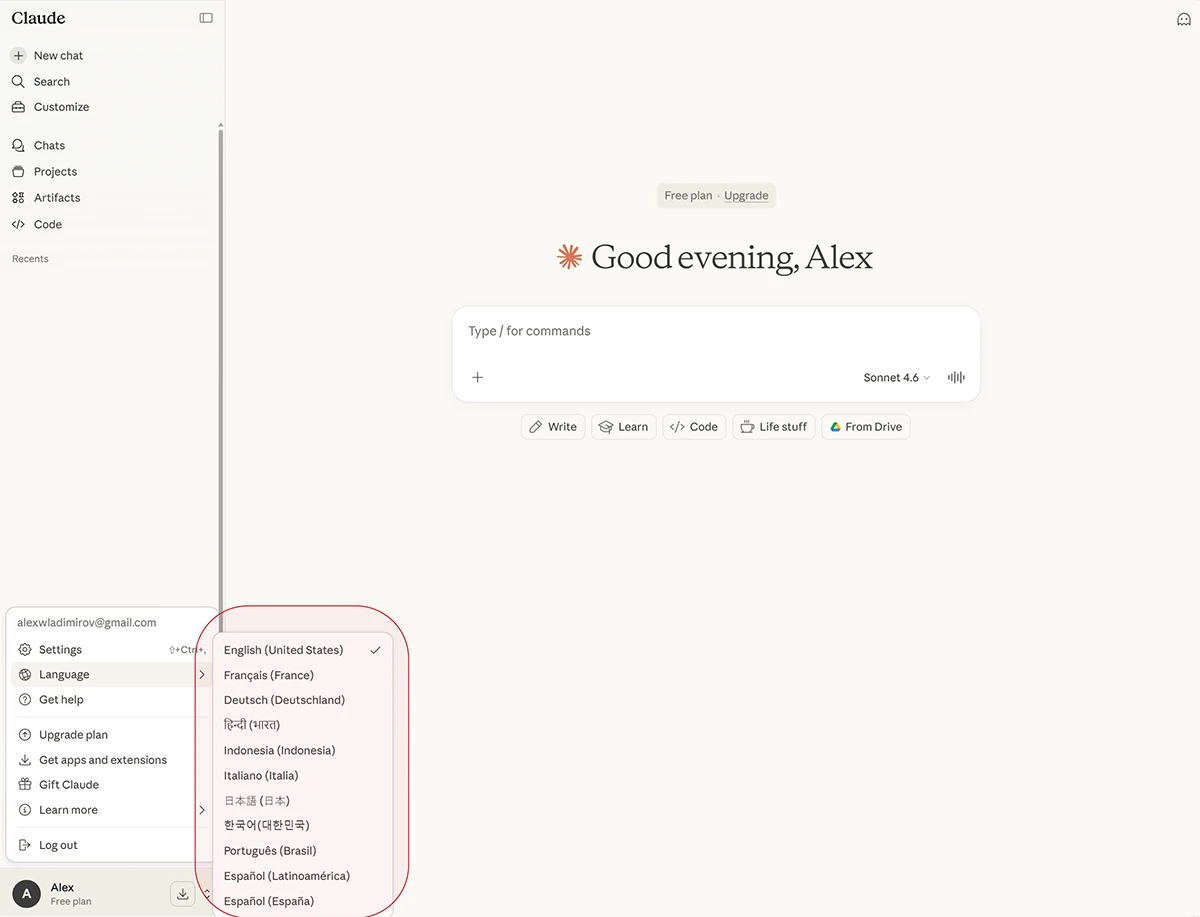This screenshot has width=1200, height=917.
Task: Click the plus attachment icon in the prompt box
Action: tap(478, 378)
